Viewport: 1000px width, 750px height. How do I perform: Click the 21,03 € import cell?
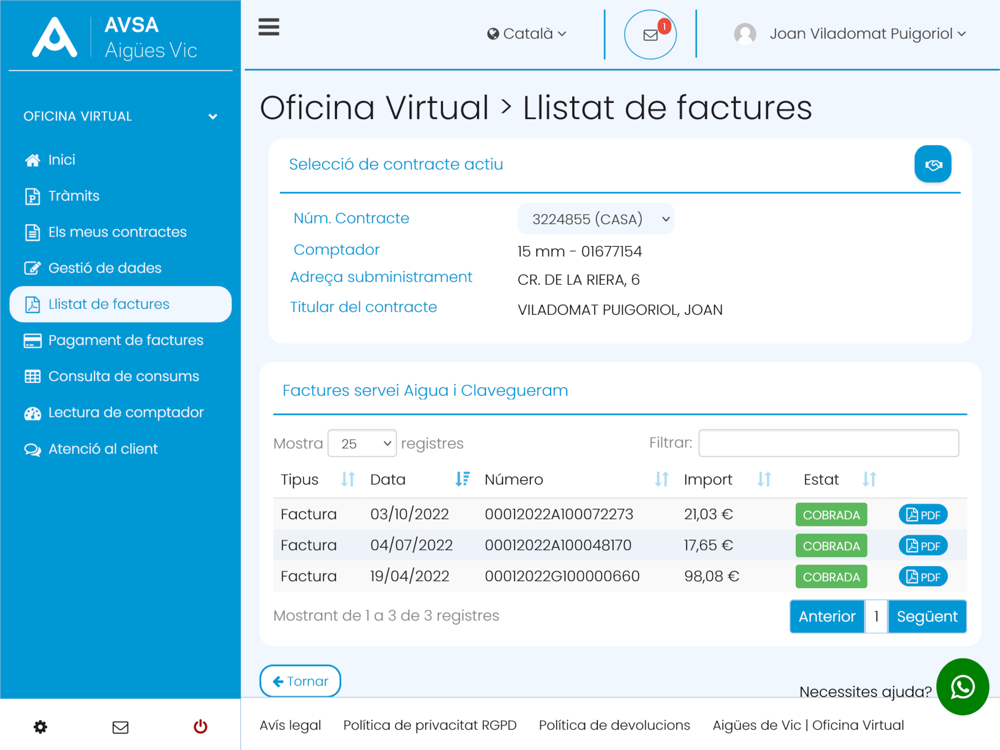(x=709, y=515)
